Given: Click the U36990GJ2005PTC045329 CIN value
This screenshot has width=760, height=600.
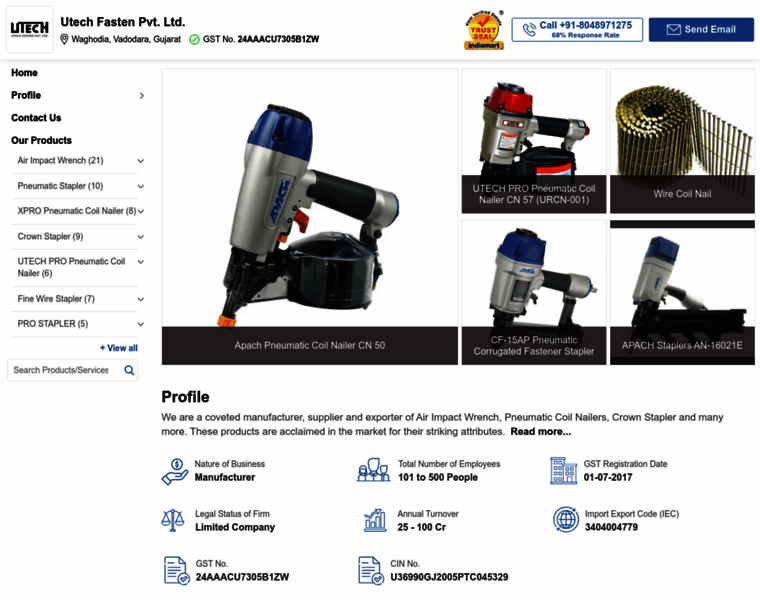Looking at the screenshot, I should coord(449,577).
